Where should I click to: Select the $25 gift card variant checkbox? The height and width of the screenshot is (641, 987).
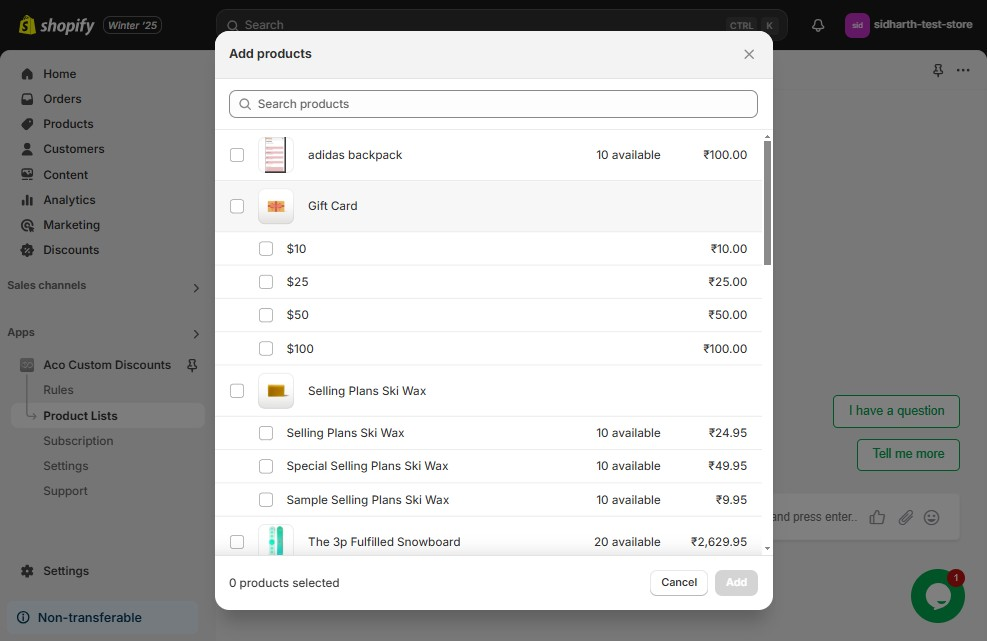266,282
